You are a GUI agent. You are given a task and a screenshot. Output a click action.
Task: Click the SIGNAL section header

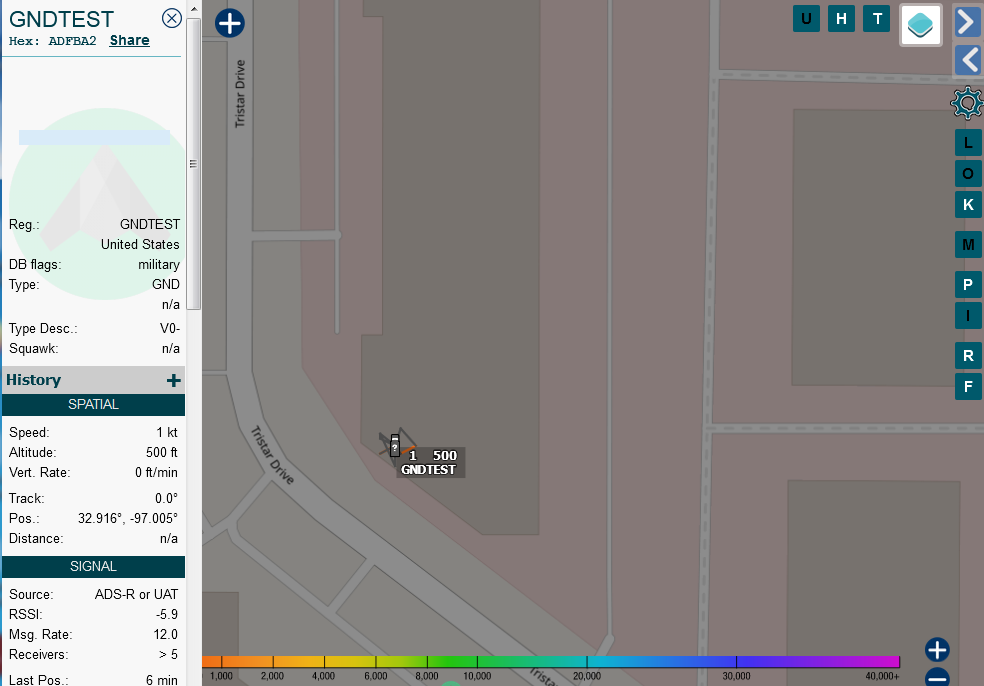tap(94, 567)
